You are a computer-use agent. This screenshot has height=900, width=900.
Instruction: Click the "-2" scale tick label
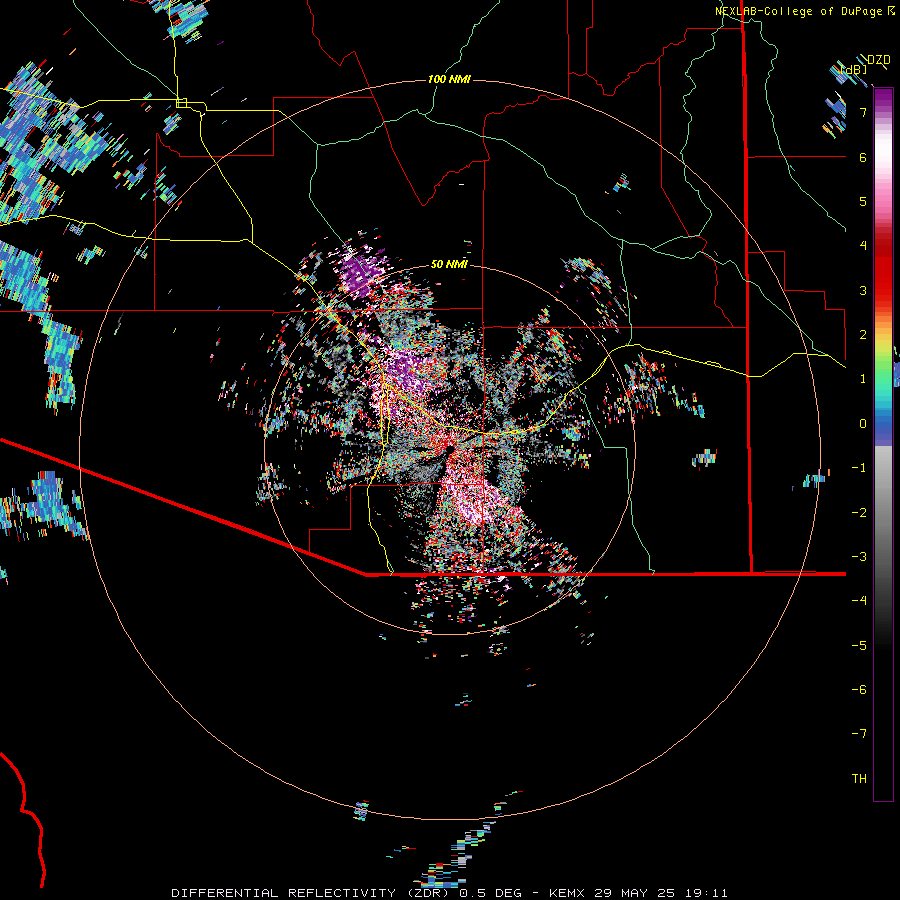click(x=859, y=512)
